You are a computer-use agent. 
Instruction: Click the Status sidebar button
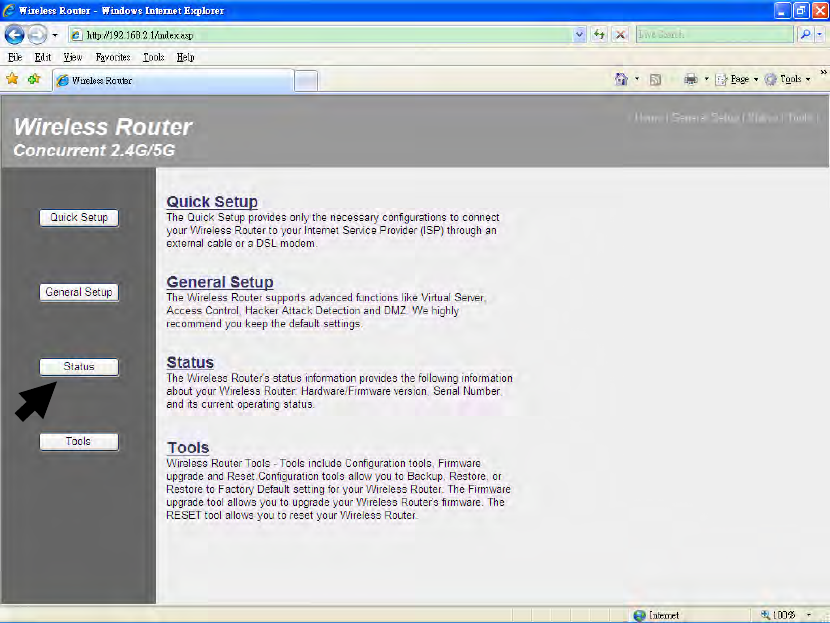tap(79, 367)
